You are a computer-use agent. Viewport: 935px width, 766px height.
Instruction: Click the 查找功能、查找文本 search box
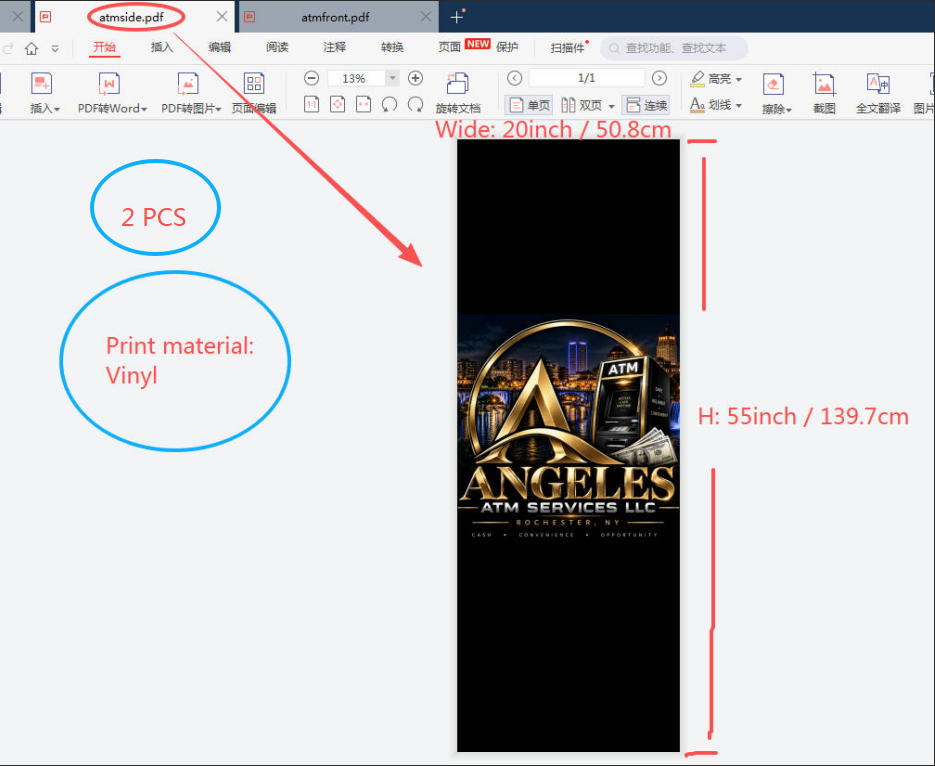pos(674,48)
